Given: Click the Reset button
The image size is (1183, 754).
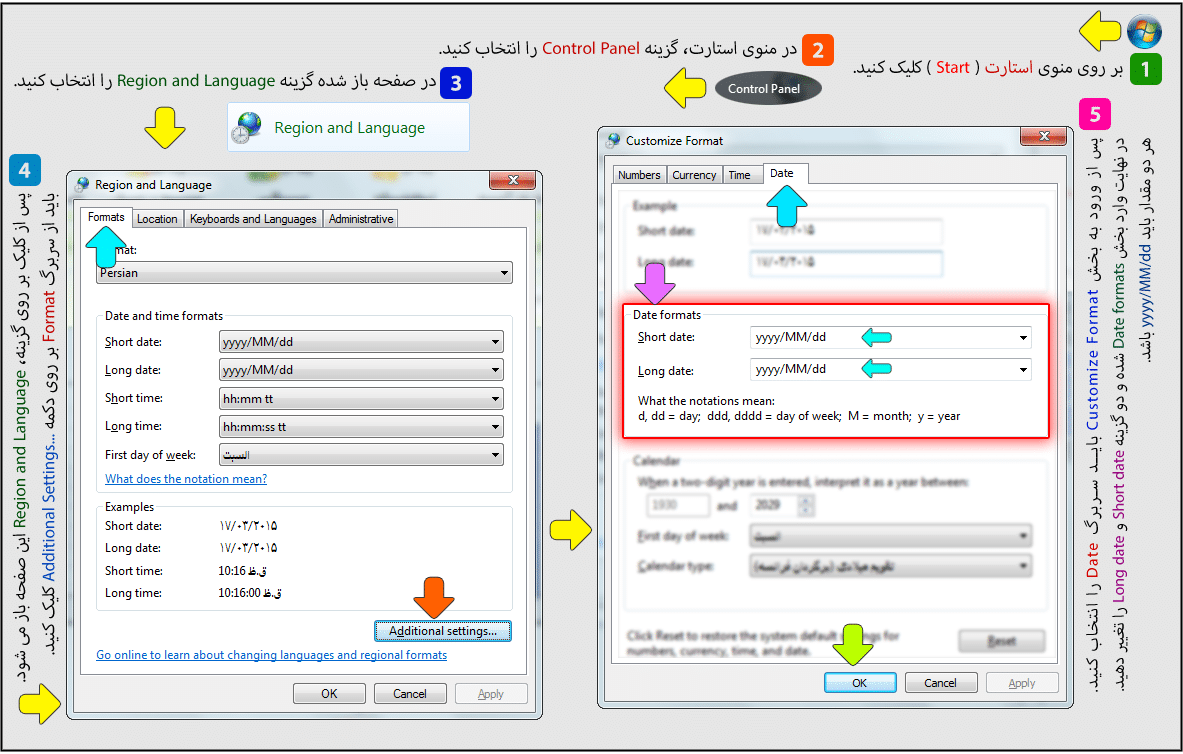Looking at the screenshot, I should tap(1001, 641).
